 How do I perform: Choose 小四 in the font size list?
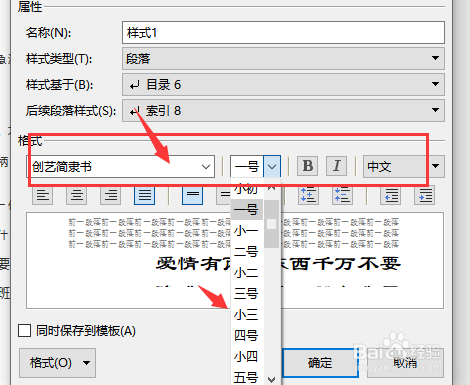point(247,357)
